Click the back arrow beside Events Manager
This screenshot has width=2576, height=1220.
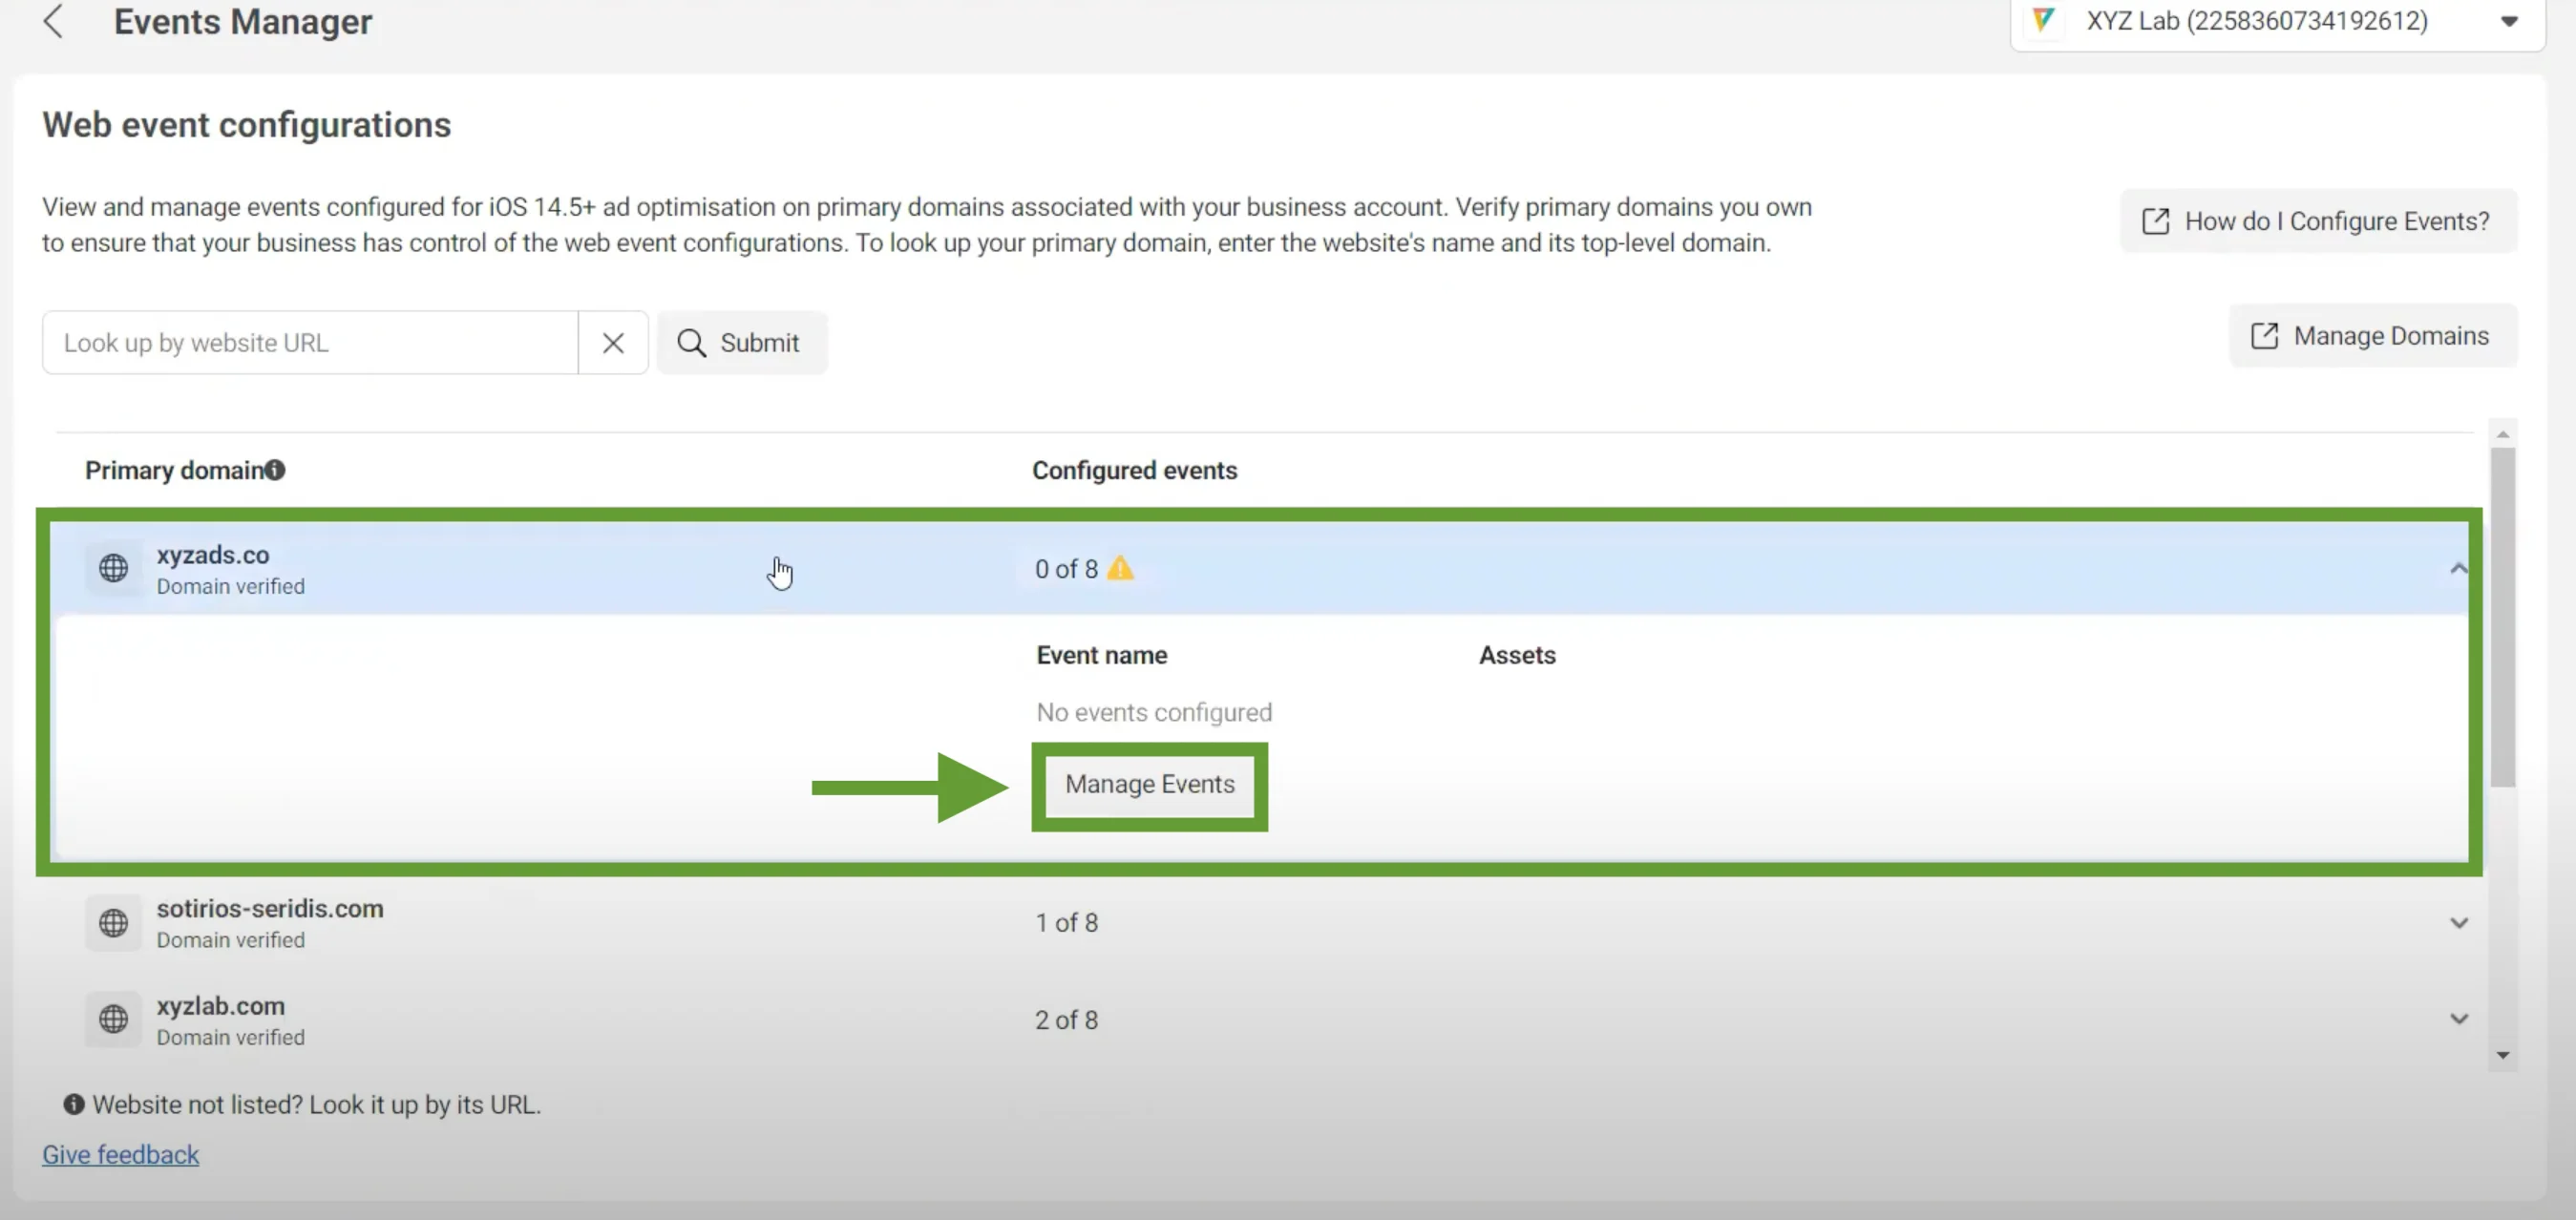tap(53, 21)
